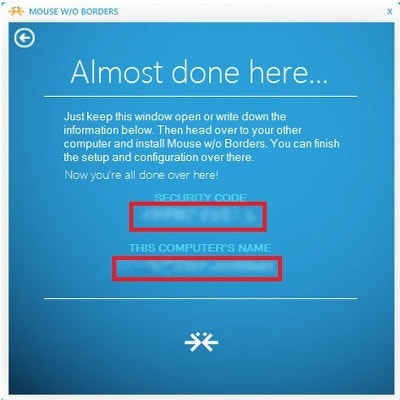
Task: Click the 'Almost done here...' heading
Action: pyautogui.click(x=199, y=72)
